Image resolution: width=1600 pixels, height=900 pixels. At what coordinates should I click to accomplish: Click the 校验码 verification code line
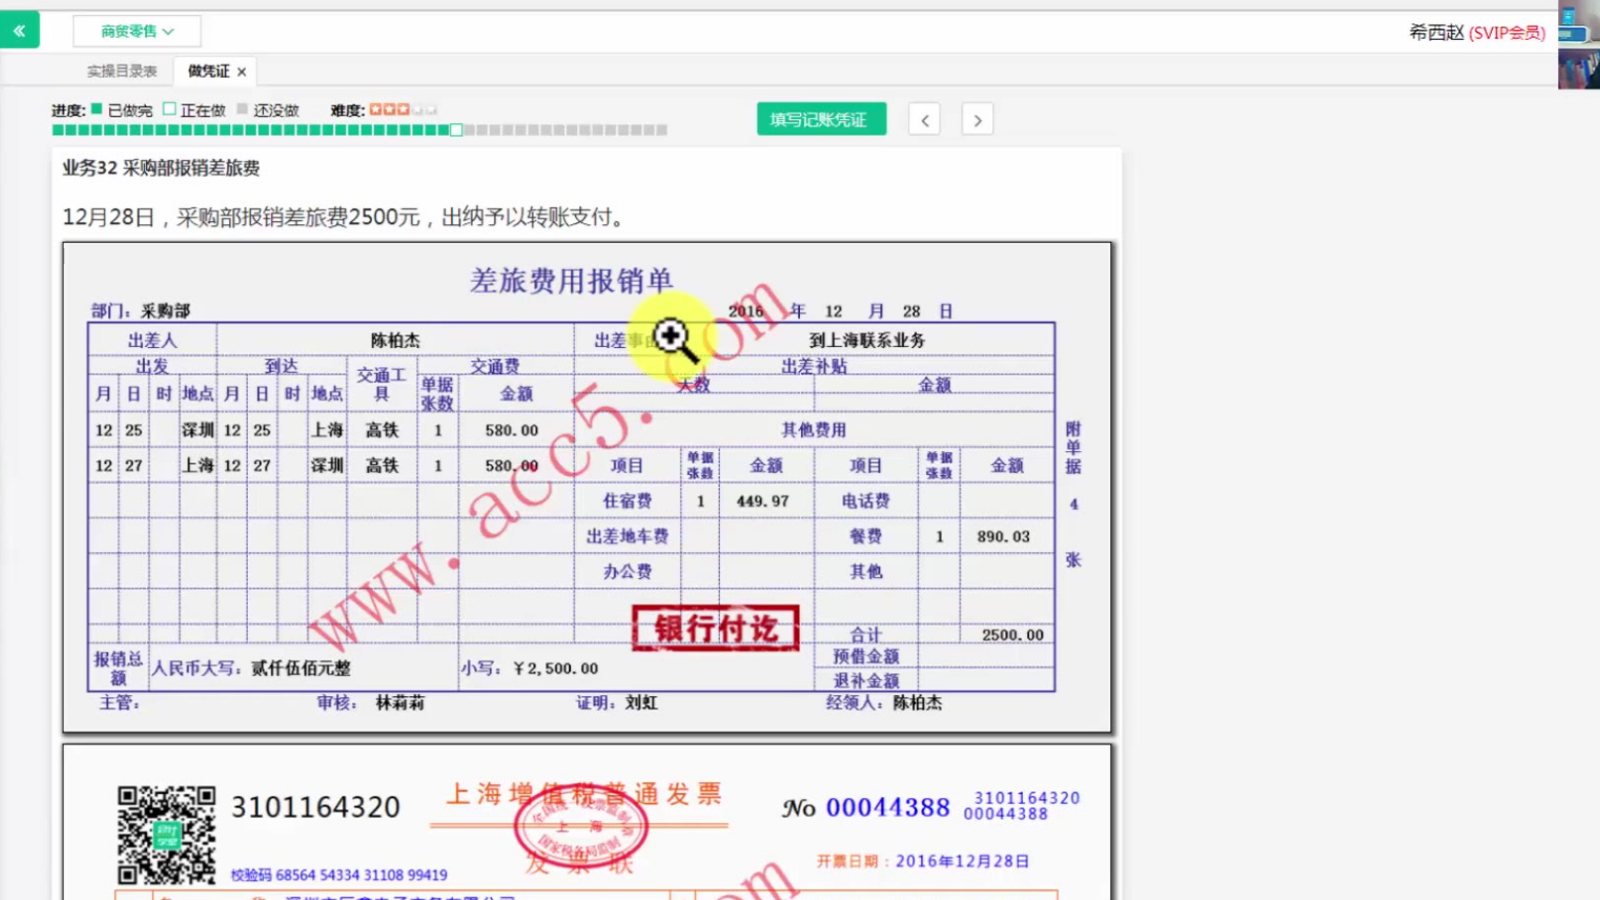click(339, 875)
